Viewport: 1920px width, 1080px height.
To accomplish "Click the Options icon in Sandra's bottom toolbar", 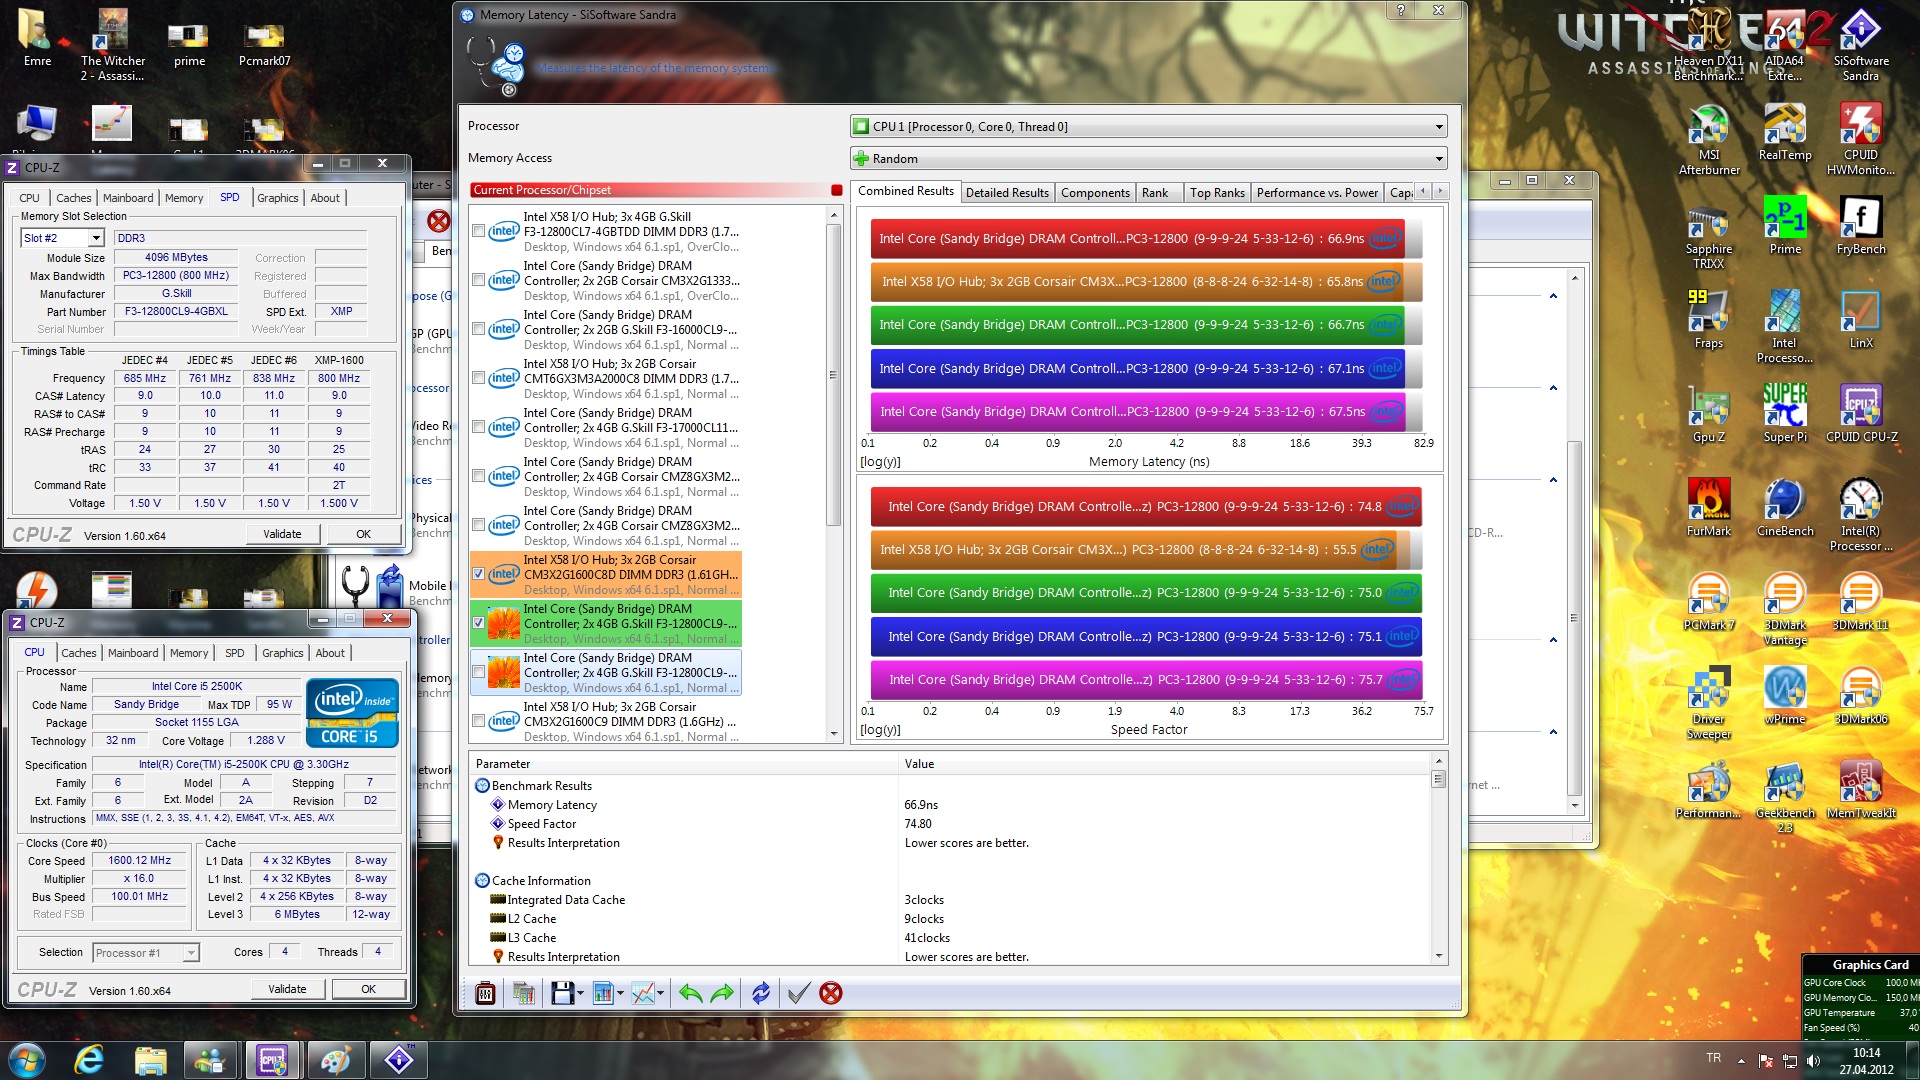I will coord(485,993).
